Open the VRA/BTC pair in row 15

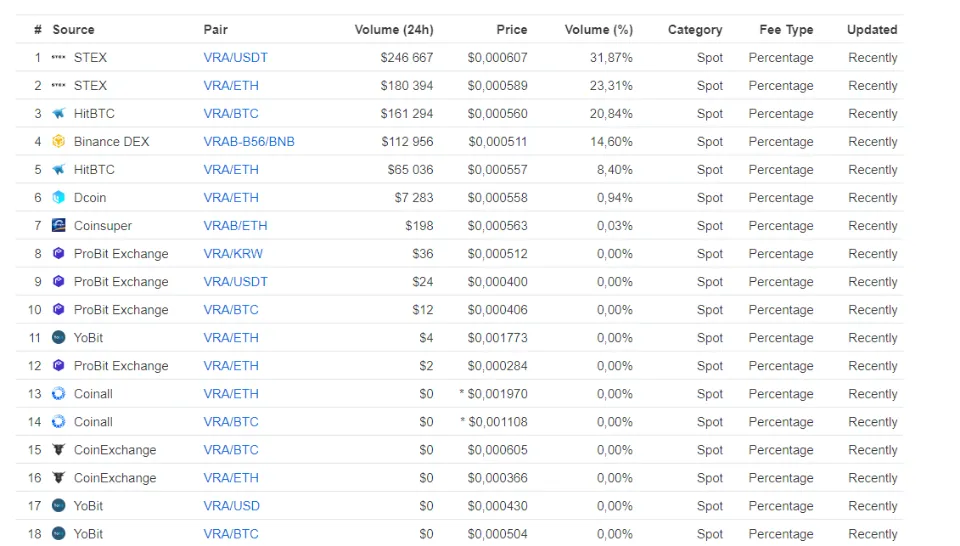click(x=231, y=450)
